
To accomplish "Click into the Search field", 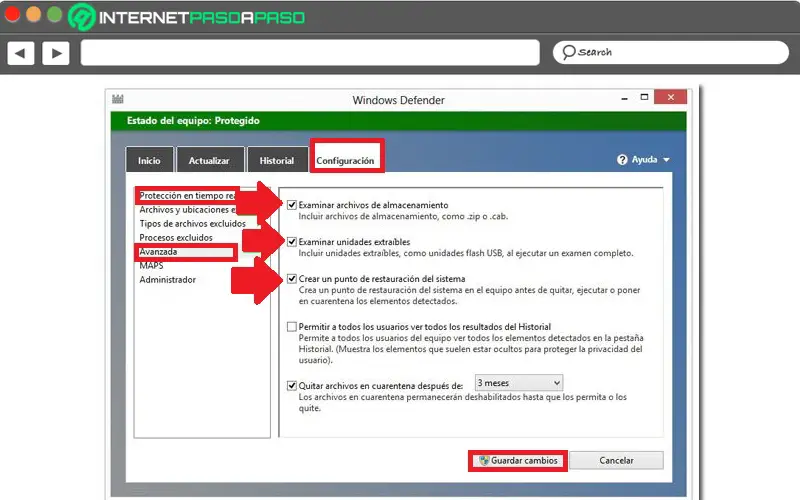I will click(670, 52).
